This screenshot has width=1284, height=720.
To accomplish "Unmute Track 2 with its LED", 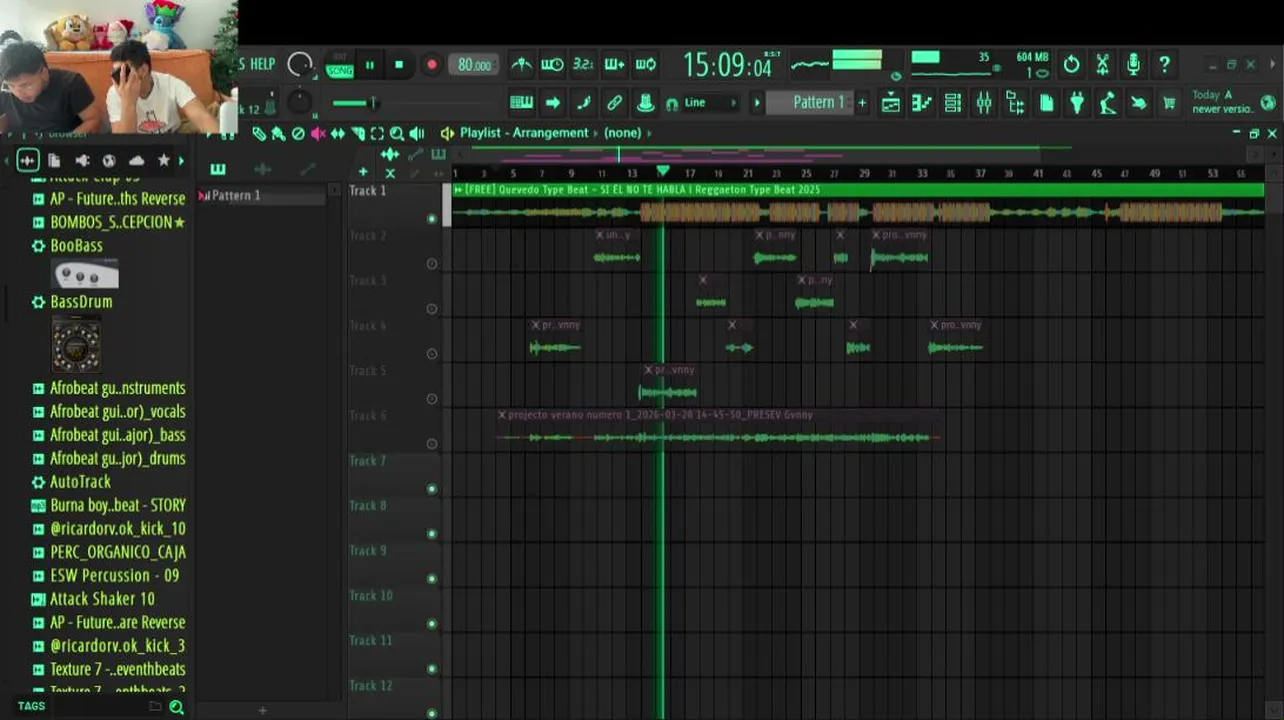I will pyautogui.click(x=432, y=264).
